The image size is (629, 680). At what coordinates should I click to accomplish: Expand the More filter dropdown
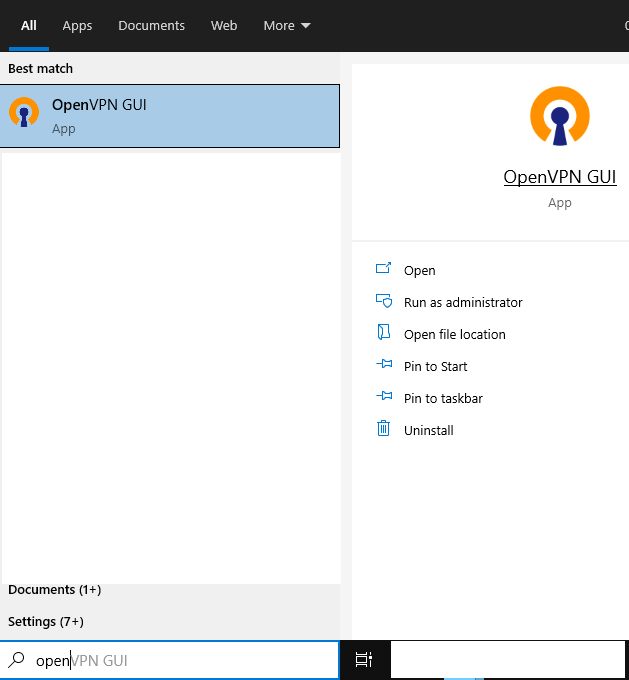287,26
